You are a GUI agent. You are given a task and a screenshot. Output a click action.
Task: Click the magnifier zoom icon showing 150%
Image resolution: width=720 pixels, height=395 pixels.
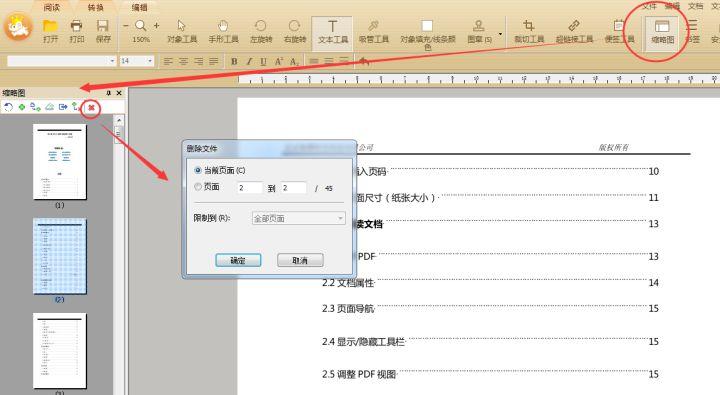[141, 26]
